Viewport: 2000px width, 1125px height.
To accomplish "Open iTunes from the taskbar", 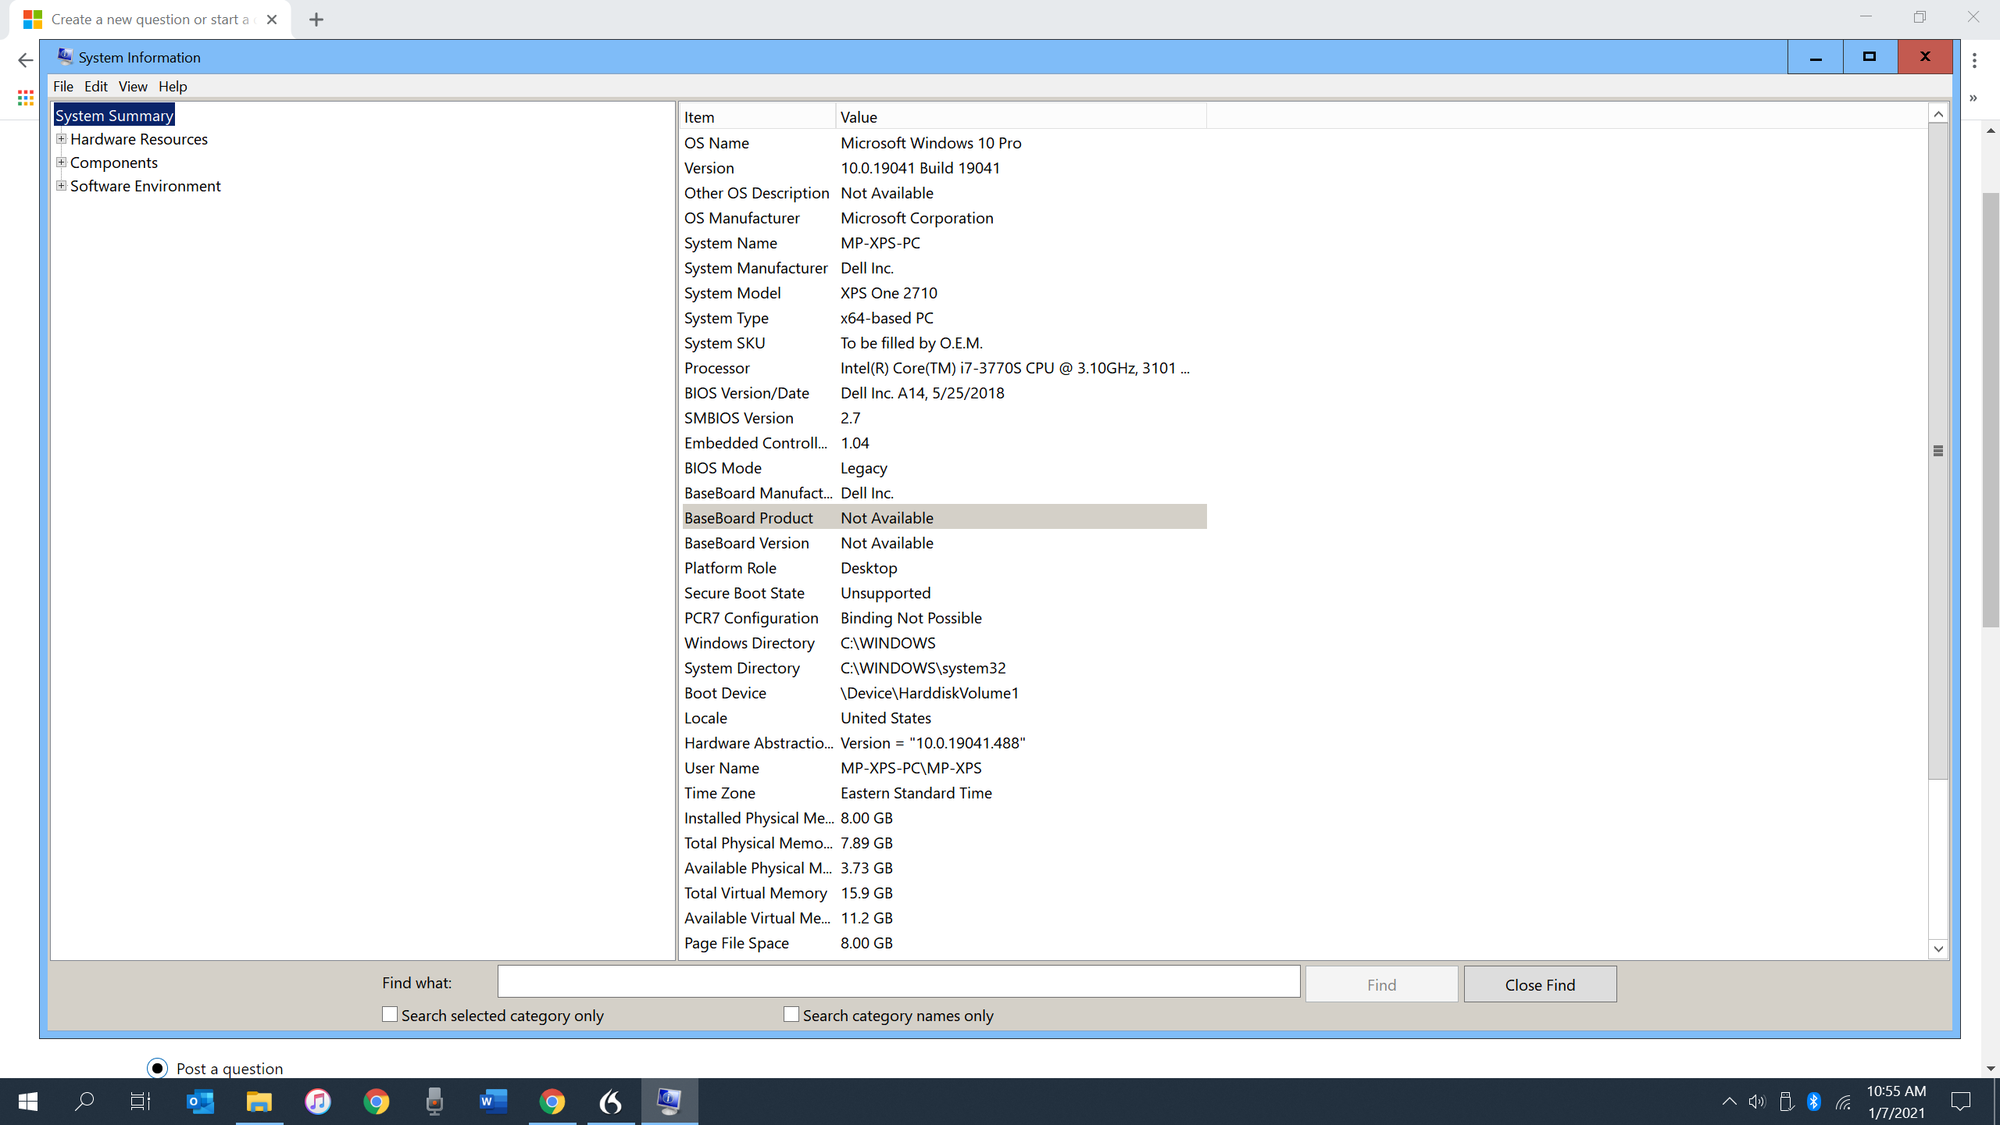I will (x=318, y=1101).
